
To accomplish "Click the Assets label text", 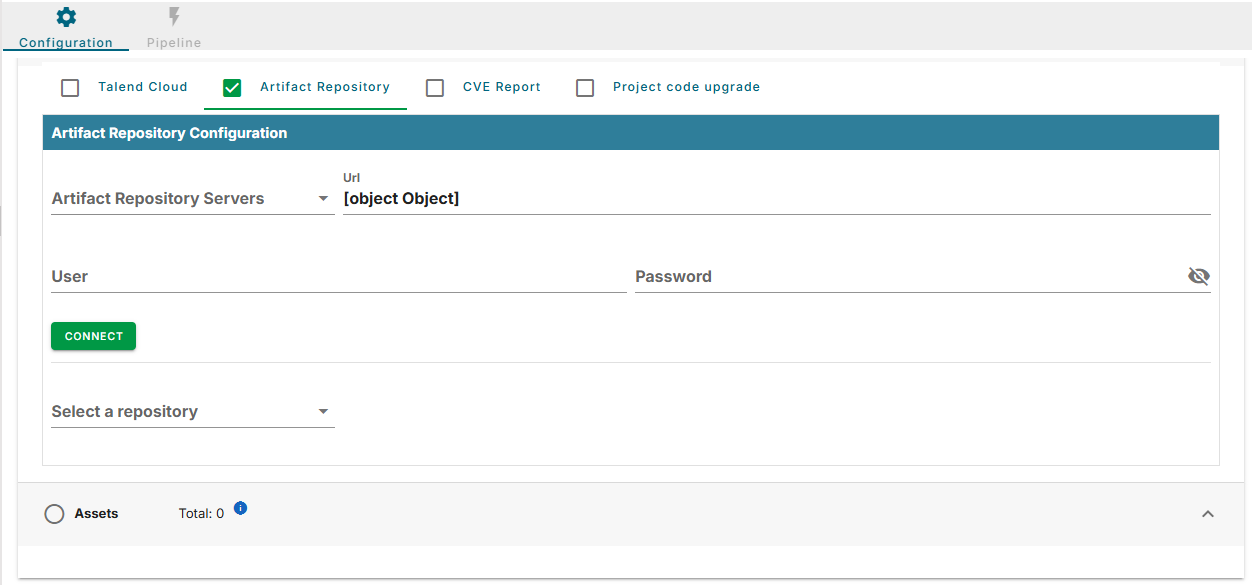I will 96,514.
